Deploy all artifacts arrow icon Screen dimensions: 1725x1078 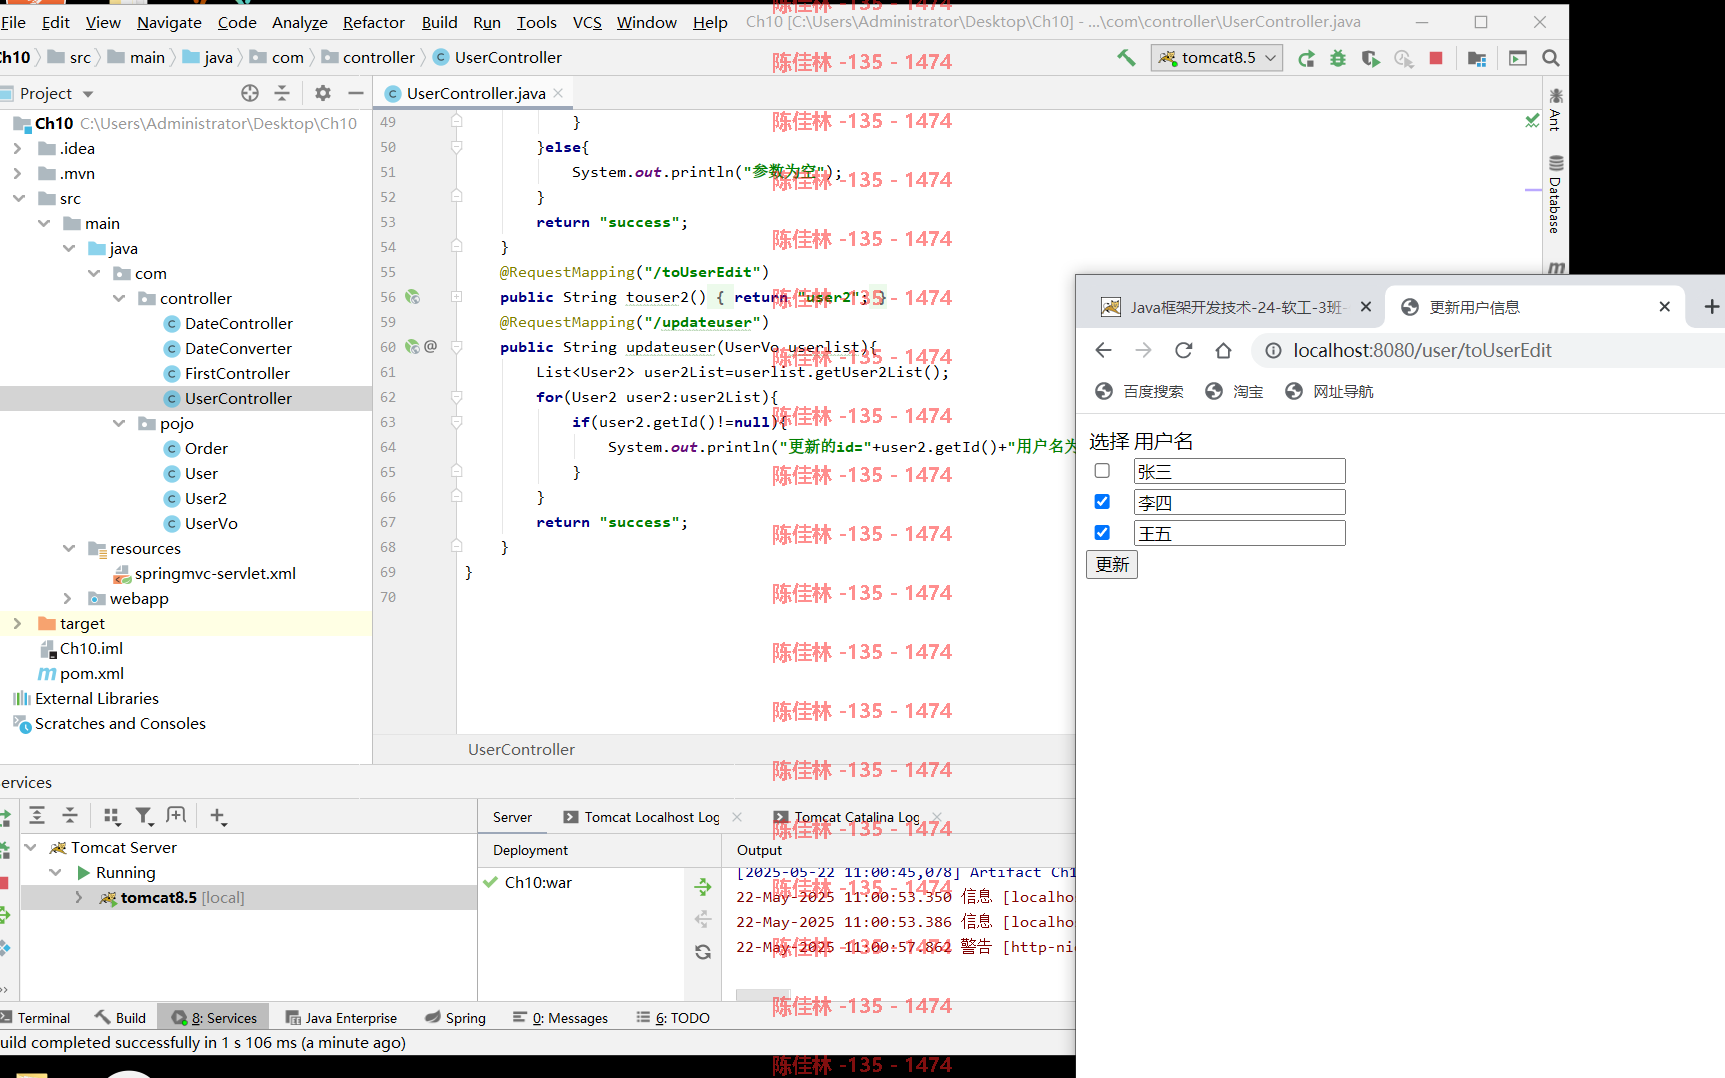(703, 886)
